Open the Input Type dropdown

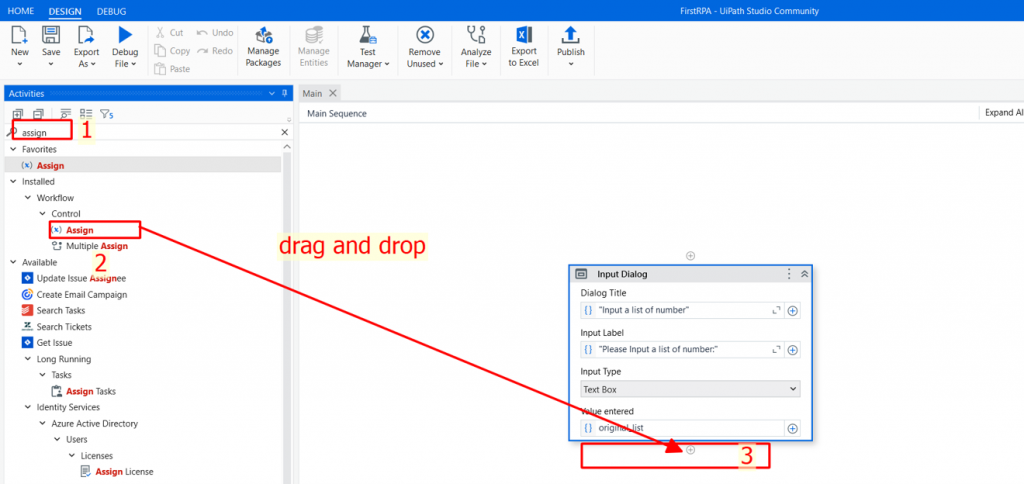click(x=690, y=389)
